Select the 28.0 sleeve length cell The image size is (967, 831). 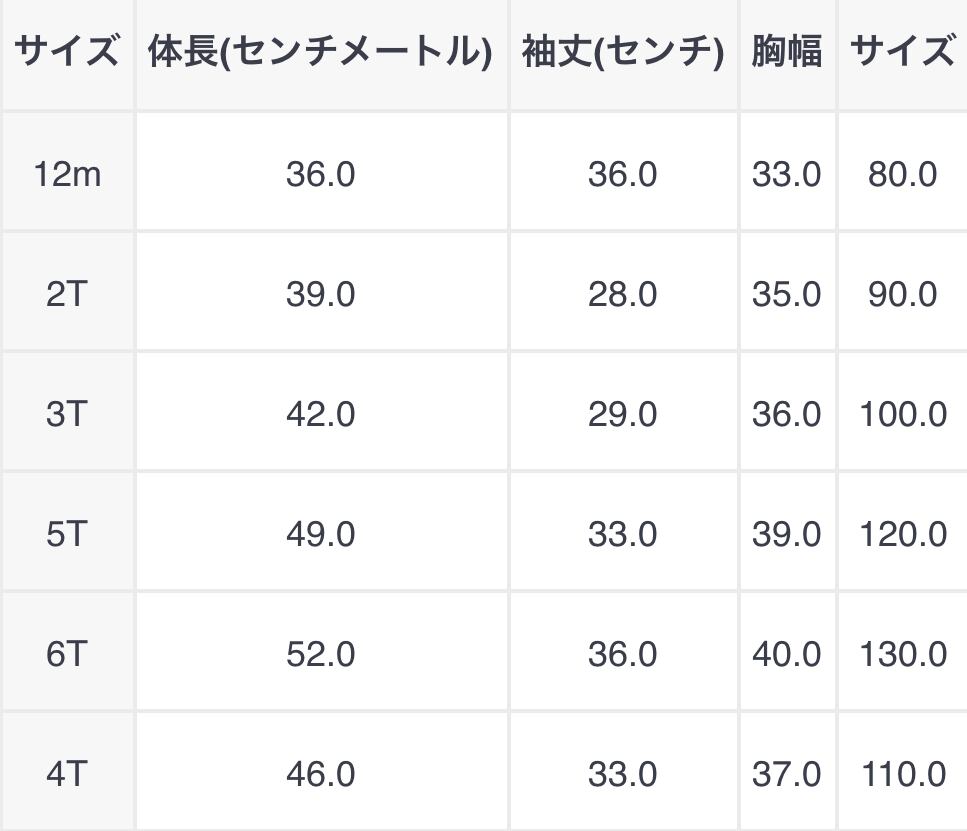622,295
